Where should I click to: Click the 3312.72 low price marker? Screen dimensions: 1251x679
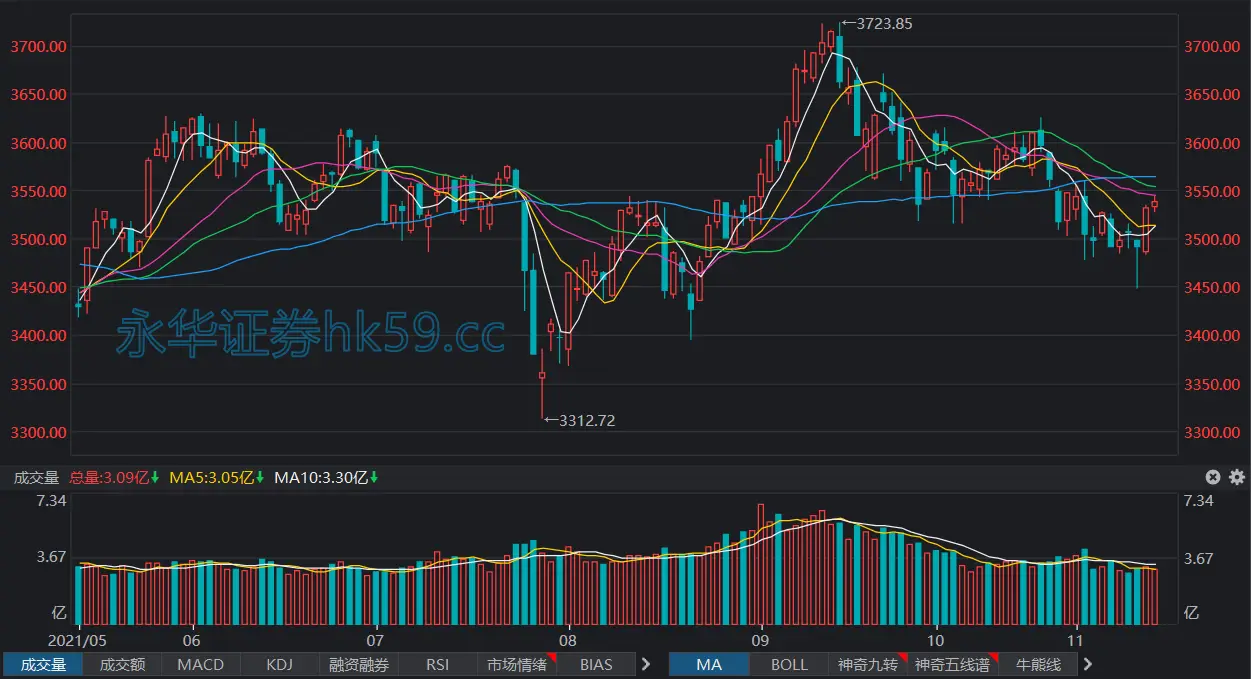click(580, 421)
